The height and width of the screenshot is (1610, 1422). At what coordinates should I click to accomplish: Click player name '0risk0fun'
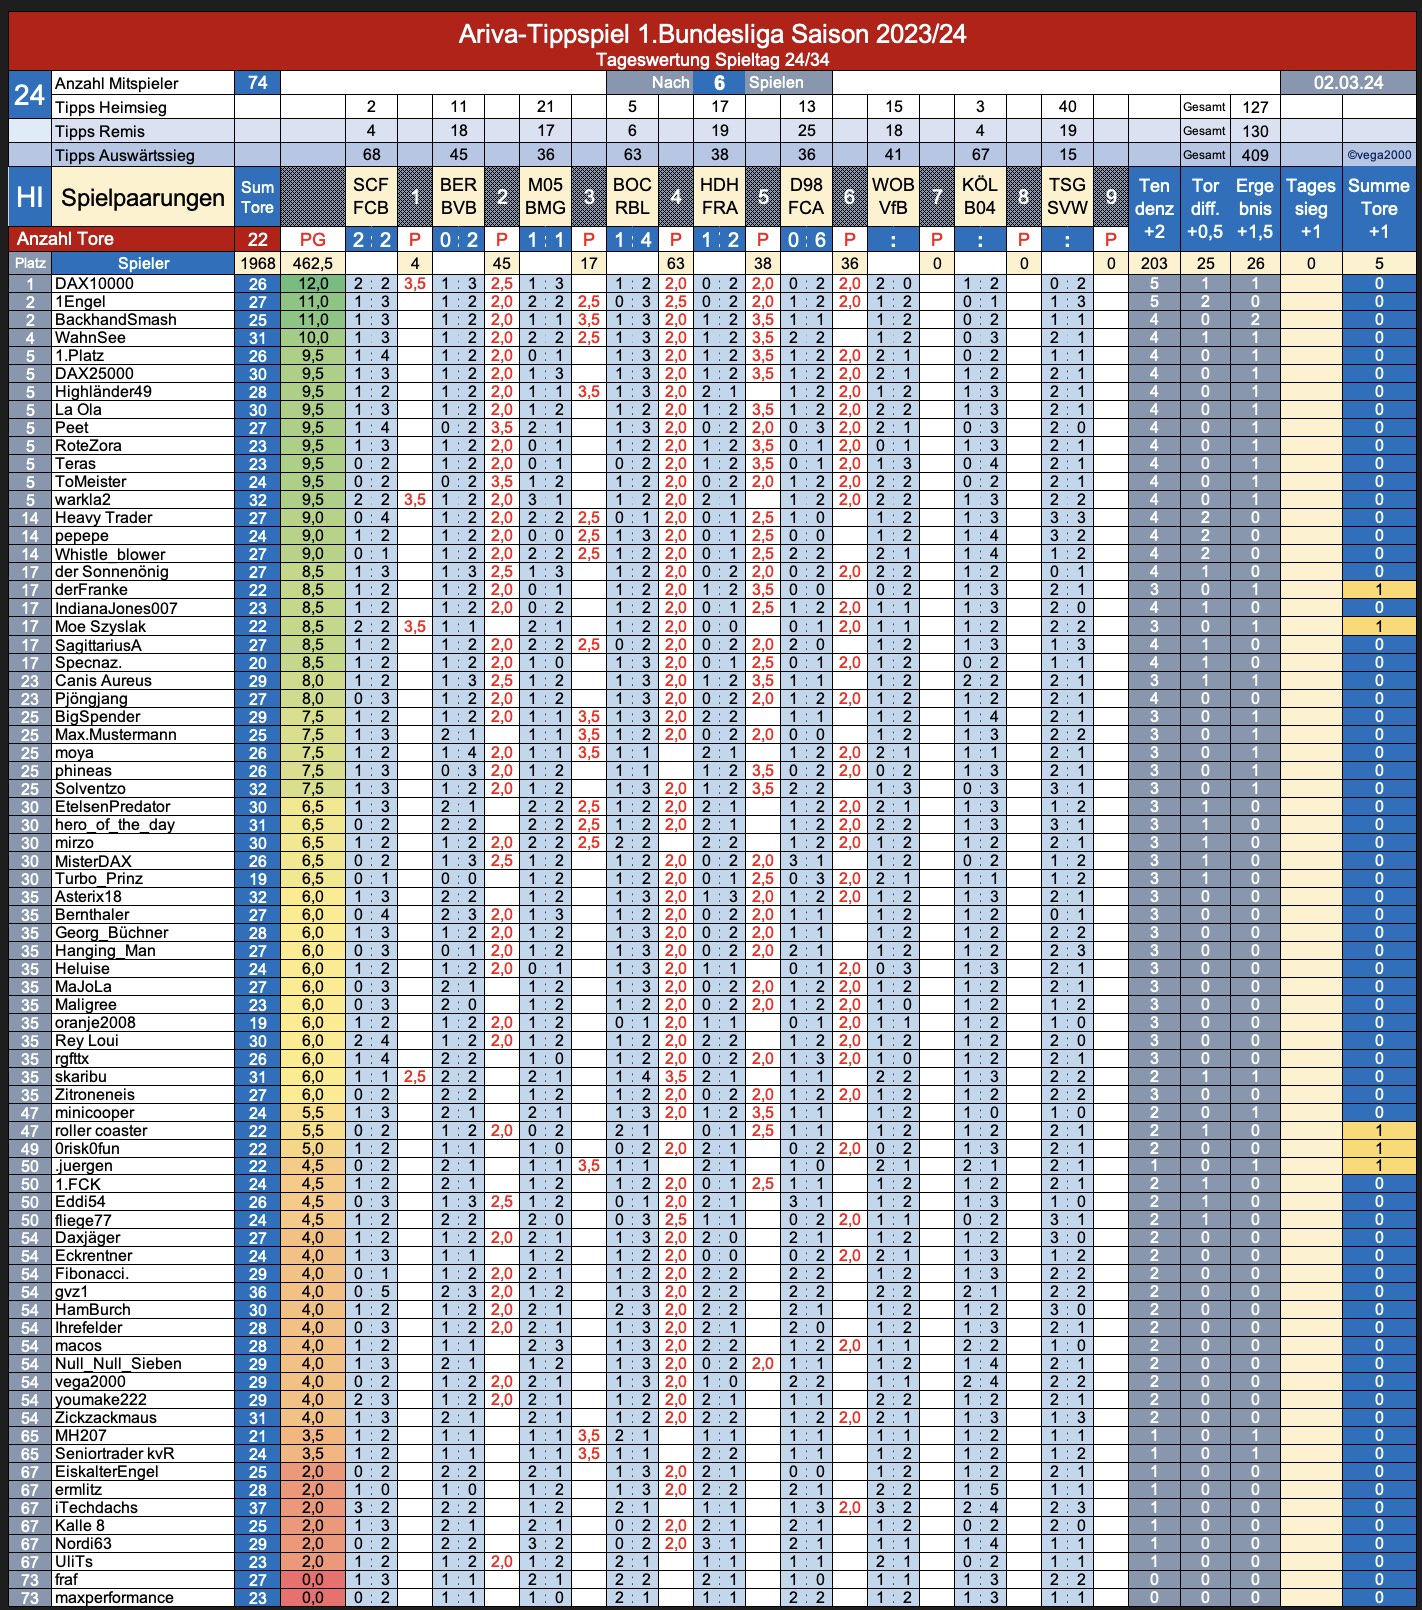87,1148
